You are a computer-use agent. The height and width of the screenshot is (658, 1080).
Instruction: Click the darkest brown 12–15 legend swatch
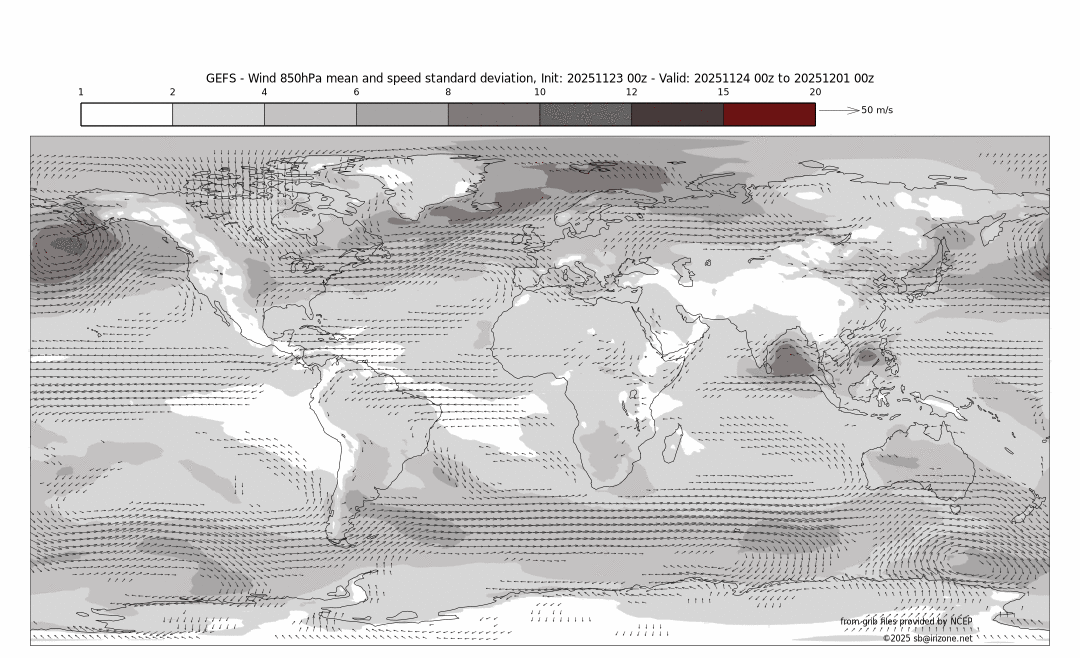(677, 114)
